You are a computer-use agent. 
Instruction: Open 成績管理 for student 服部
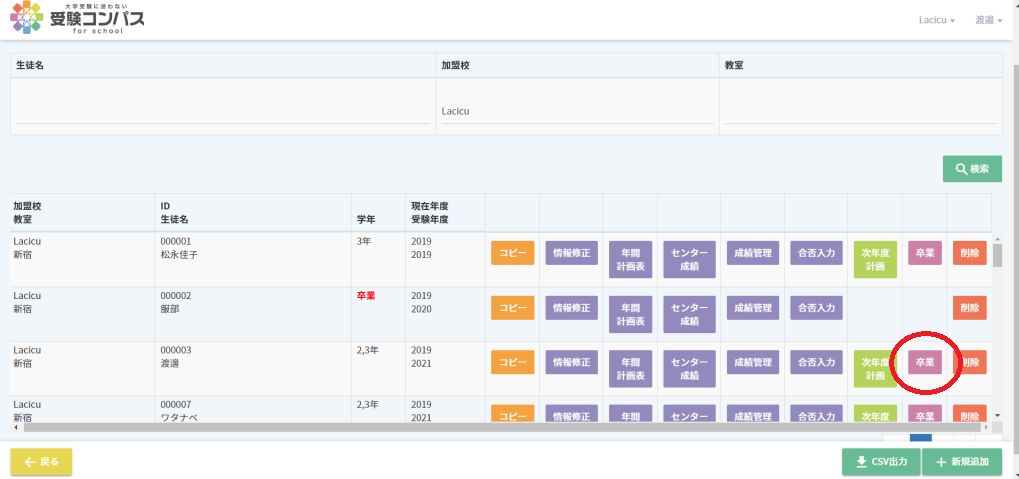(751, 308)
